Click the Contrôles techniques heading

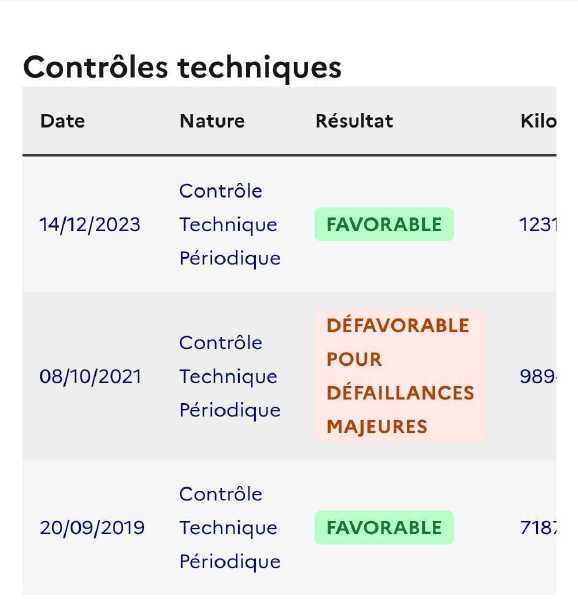tap(182, 68)
